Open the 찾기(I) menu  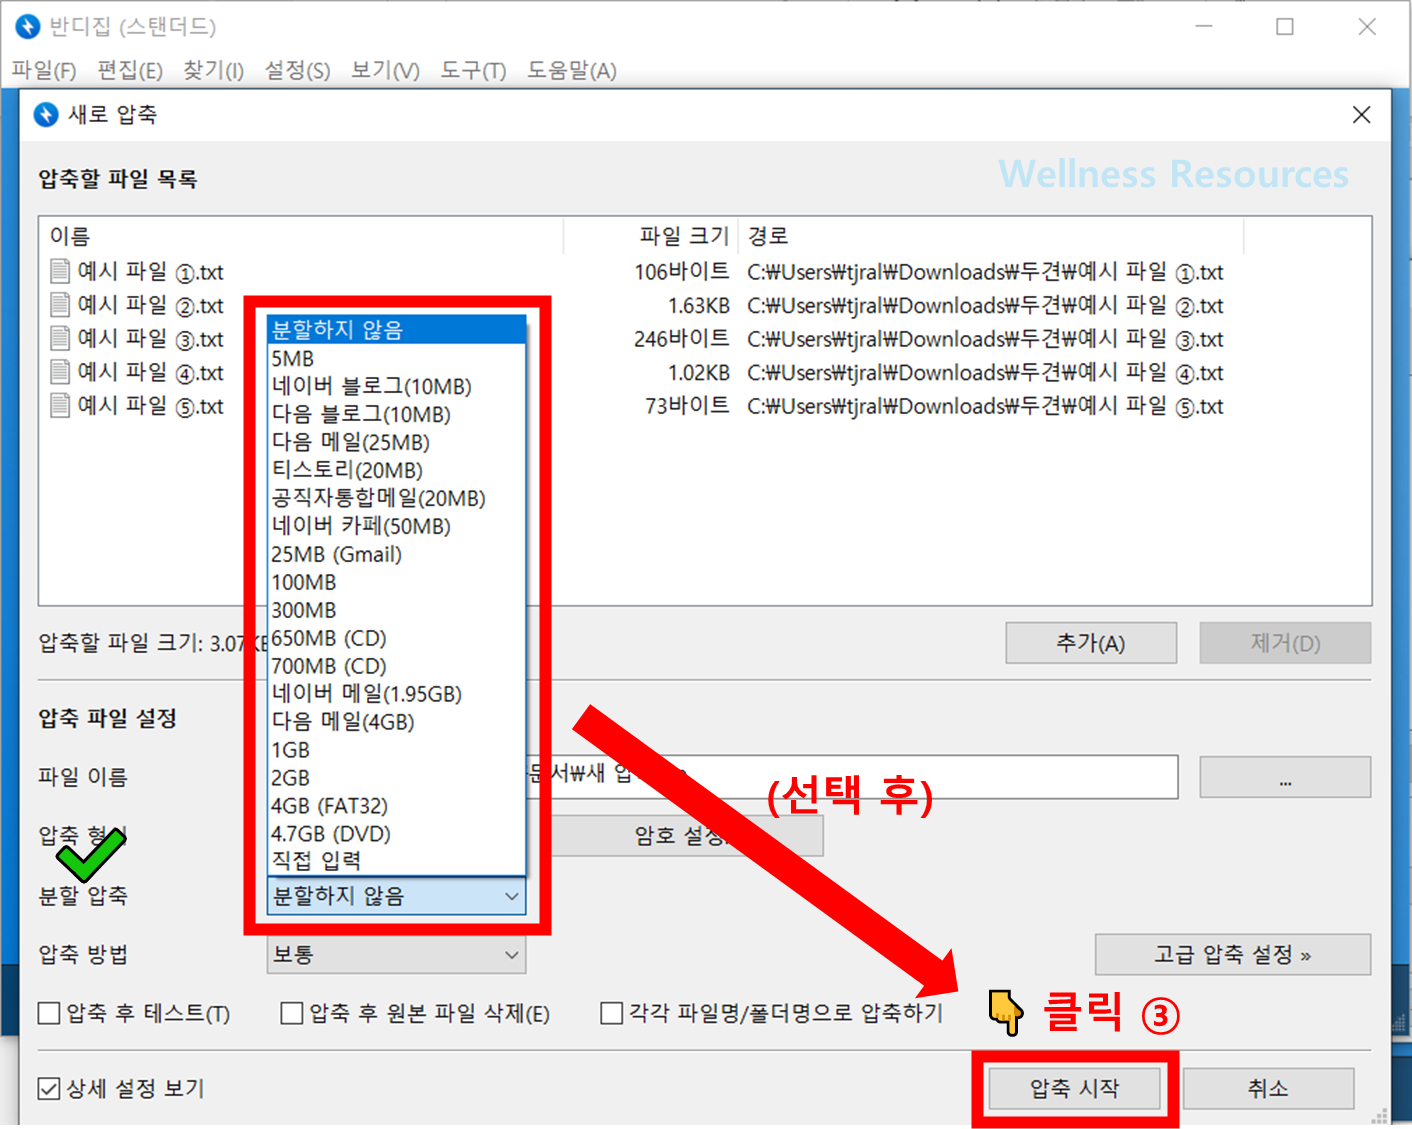point(213,71)
